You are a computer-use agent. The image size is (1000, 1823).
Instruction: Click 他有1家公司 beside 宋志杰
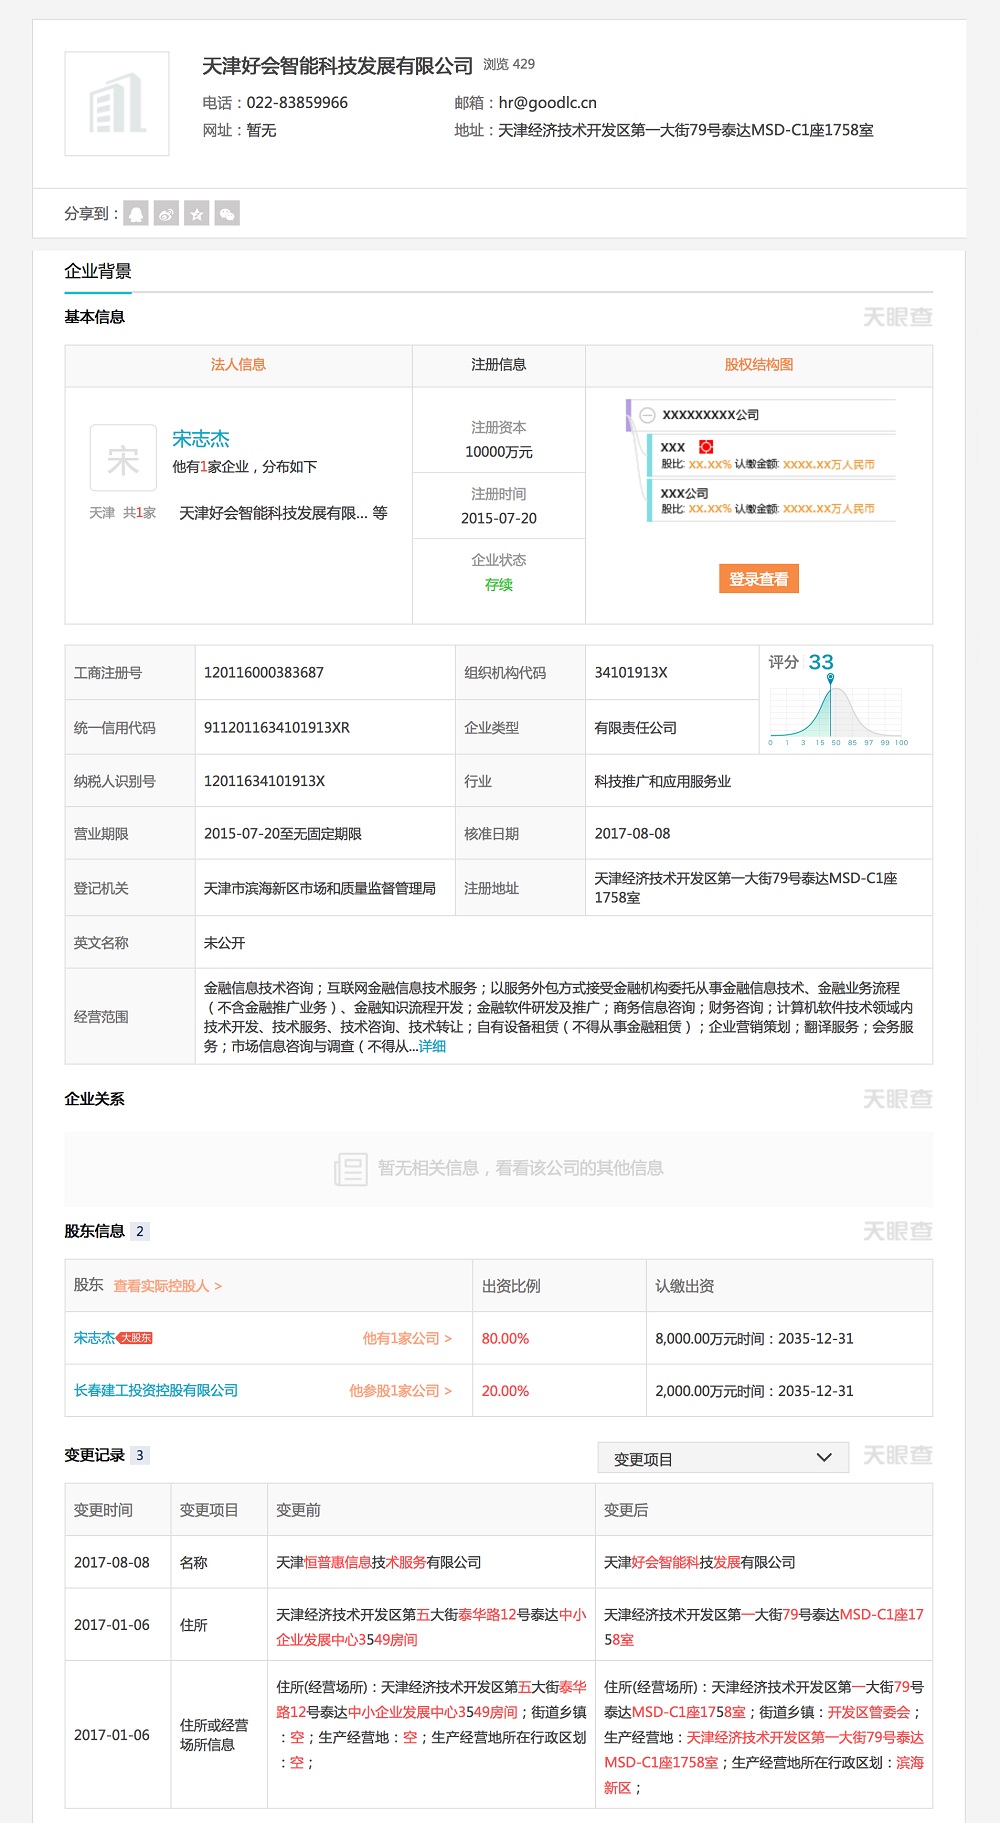tap(407, 1338)
